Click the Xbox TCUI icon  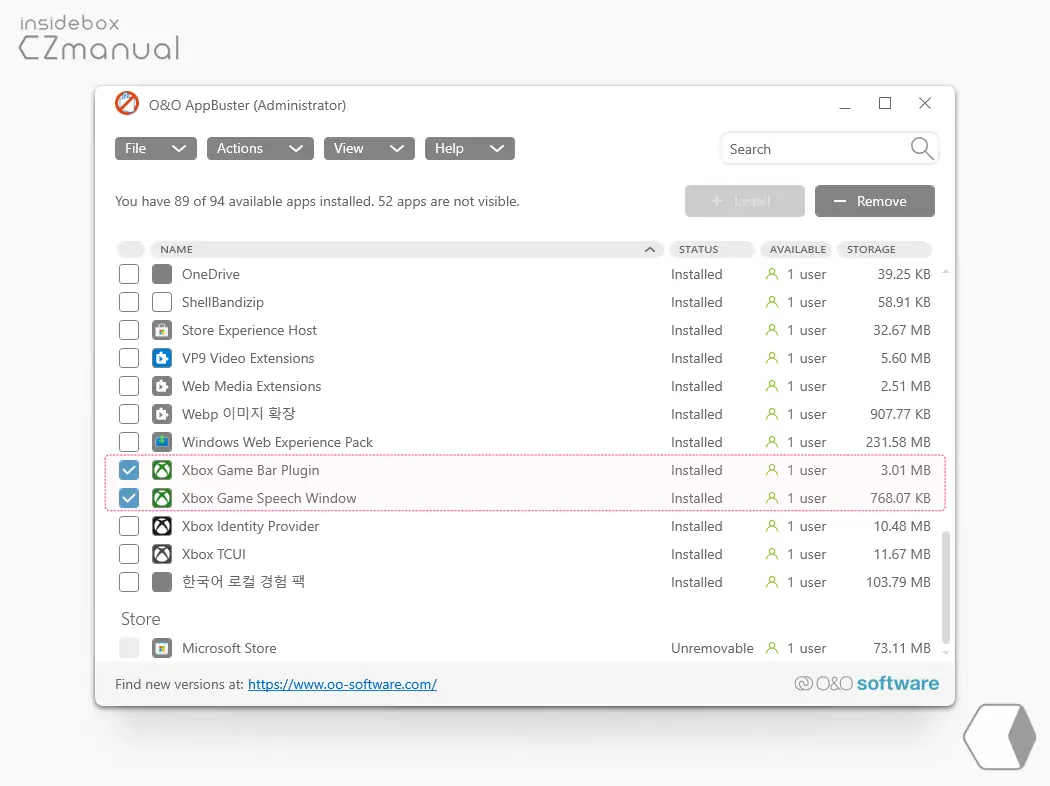(x=161, y=554)
